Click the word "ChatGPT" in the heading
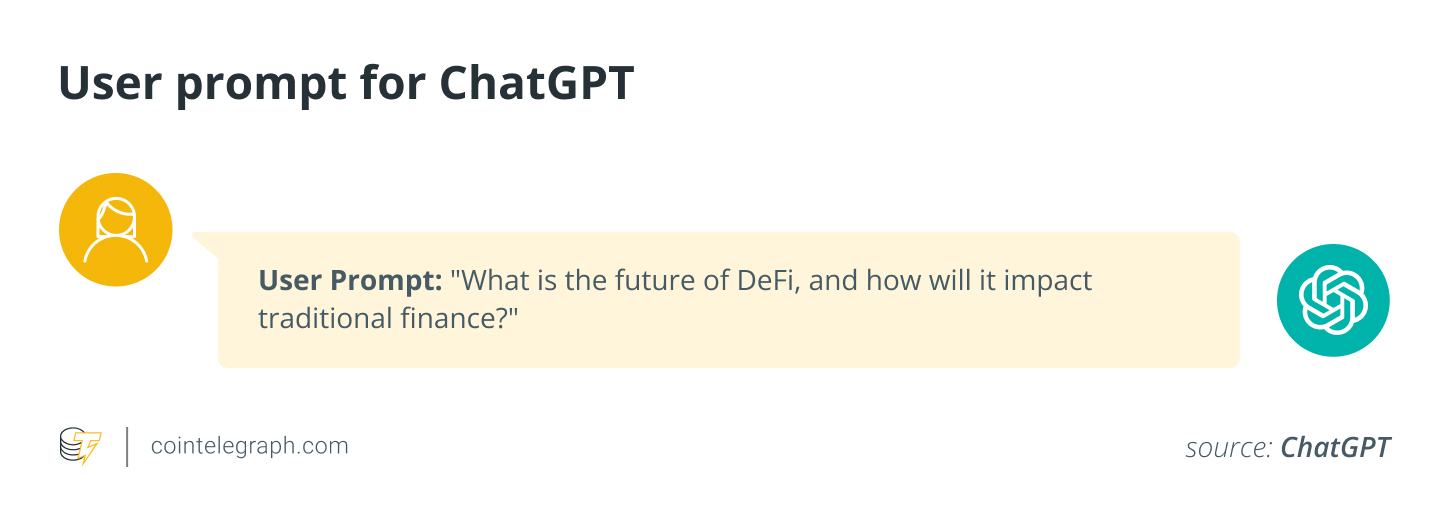This screenshot has width=1450, height=527. point(537,84)
